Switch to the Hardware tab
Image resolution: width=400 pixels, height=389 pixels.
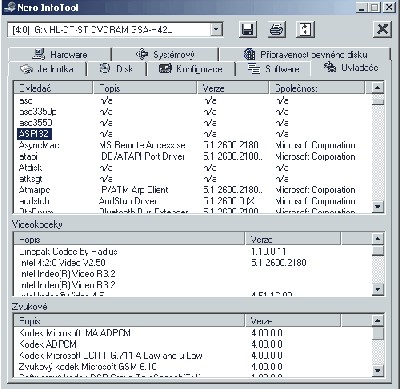click(60, 54)
